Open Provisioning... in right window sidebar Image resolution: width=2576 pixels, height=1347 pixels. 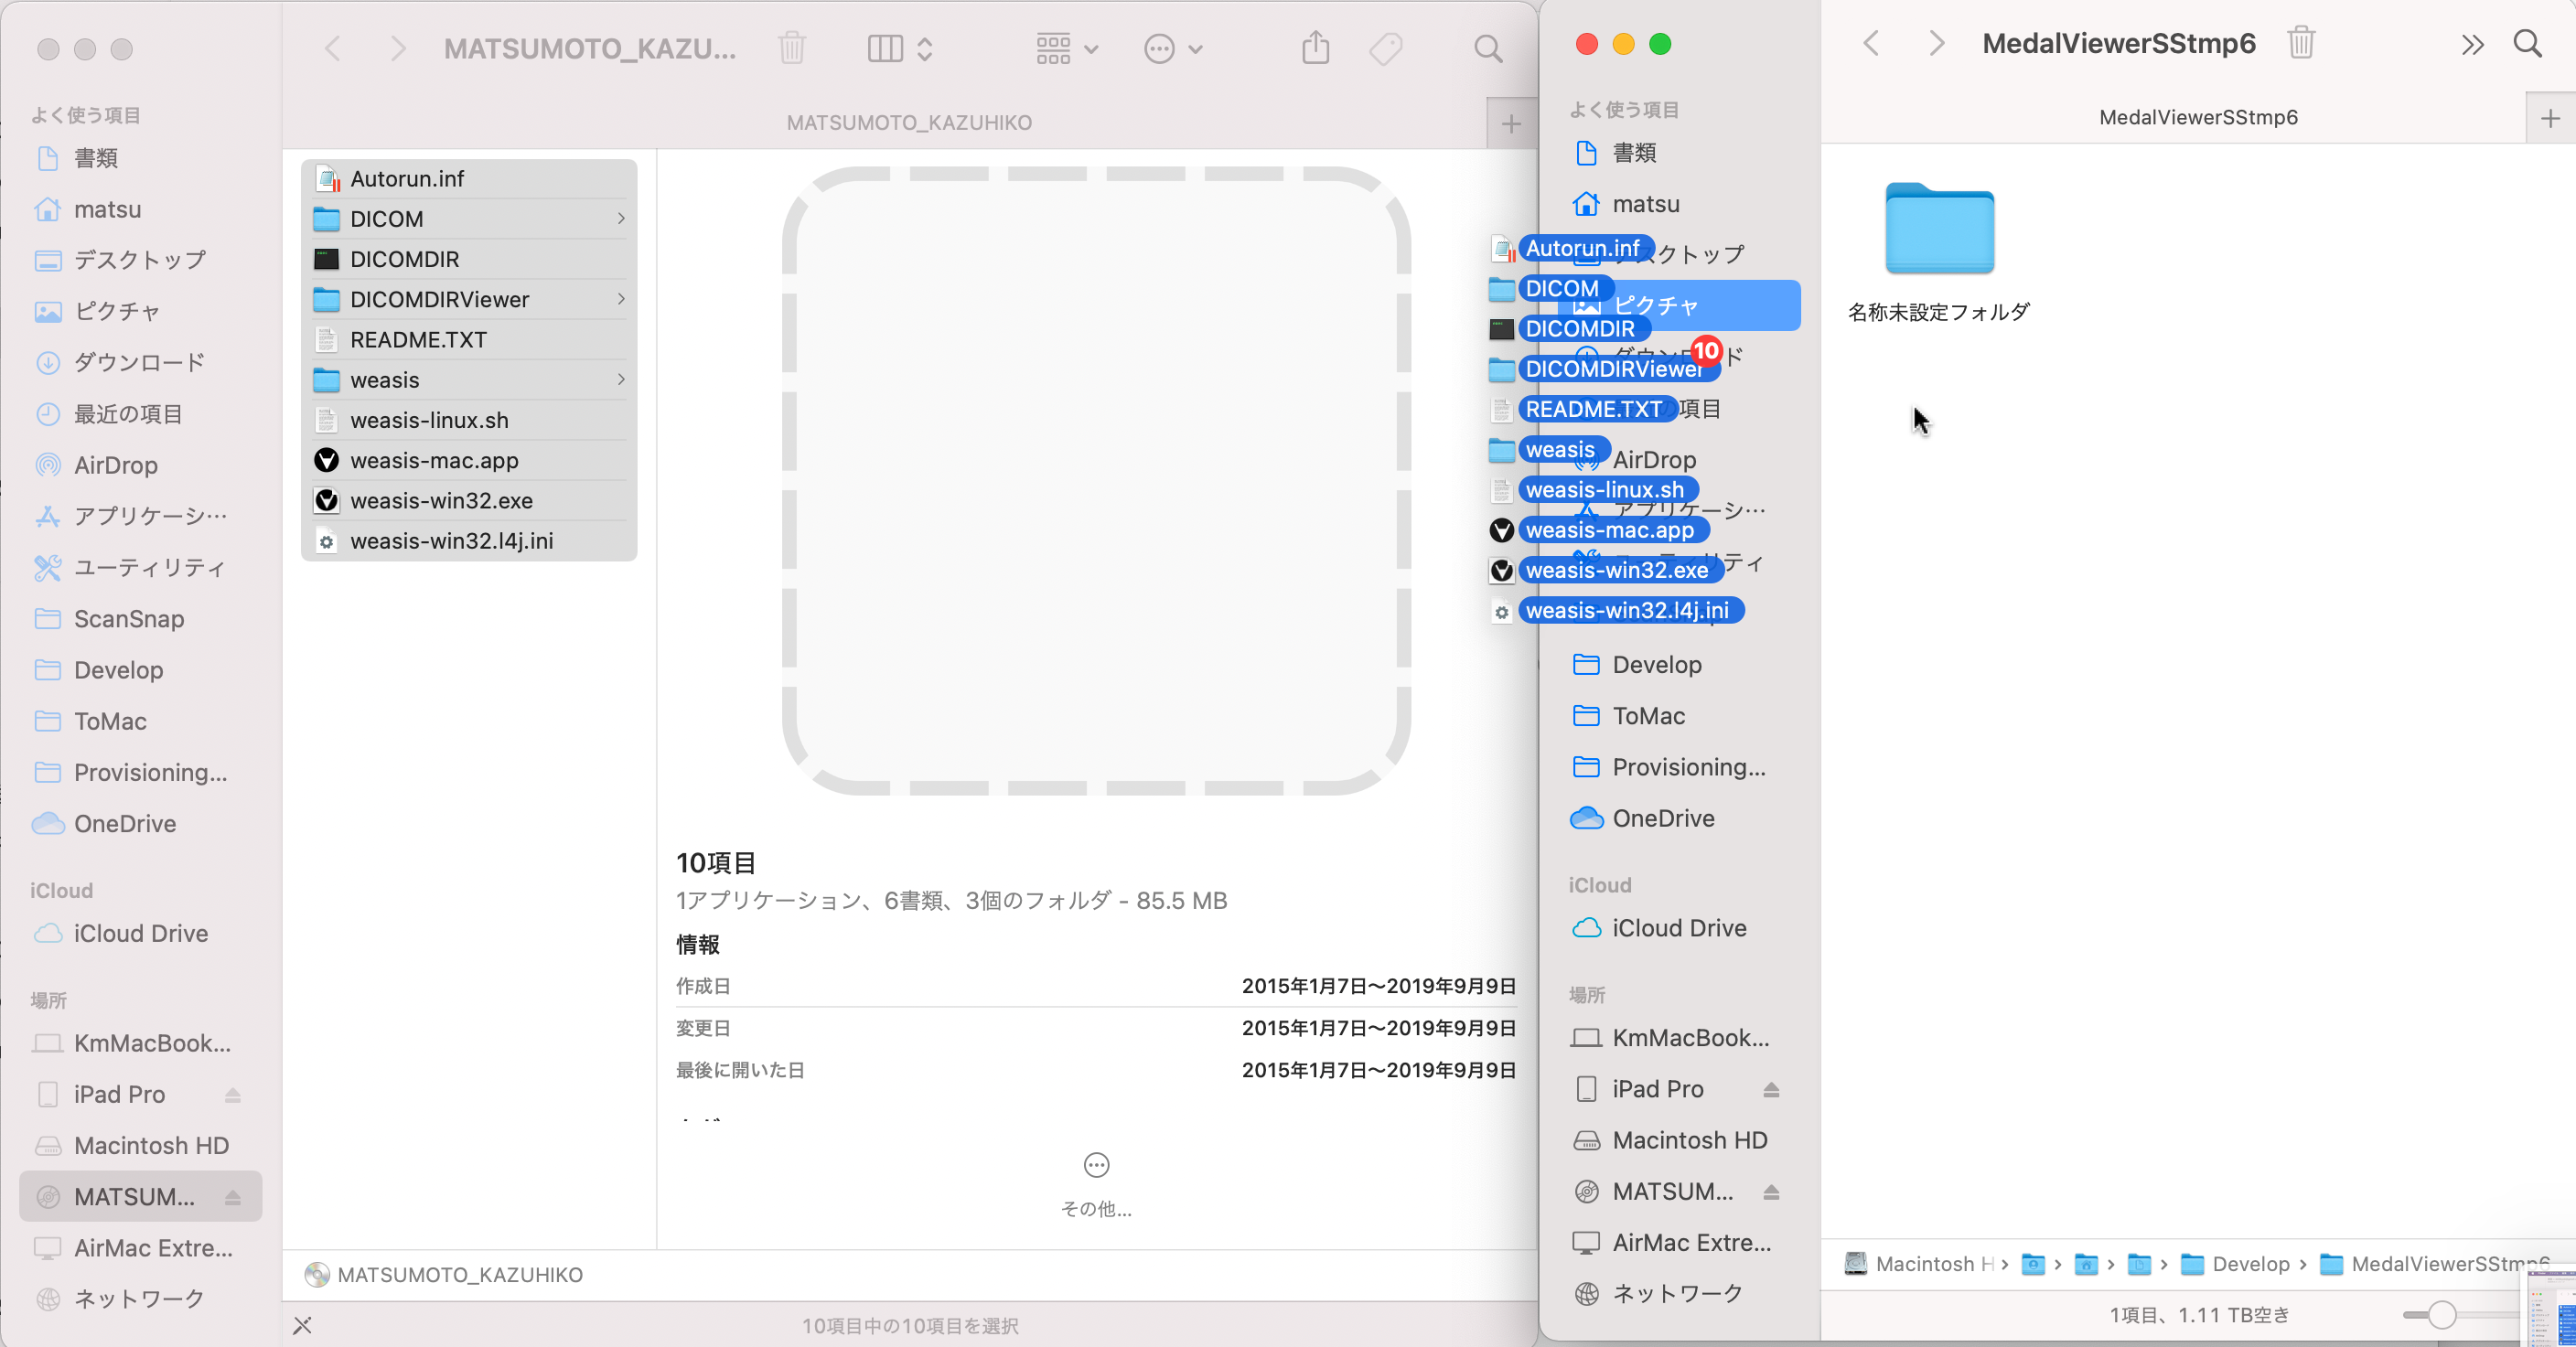click(x=1680, y=766)
